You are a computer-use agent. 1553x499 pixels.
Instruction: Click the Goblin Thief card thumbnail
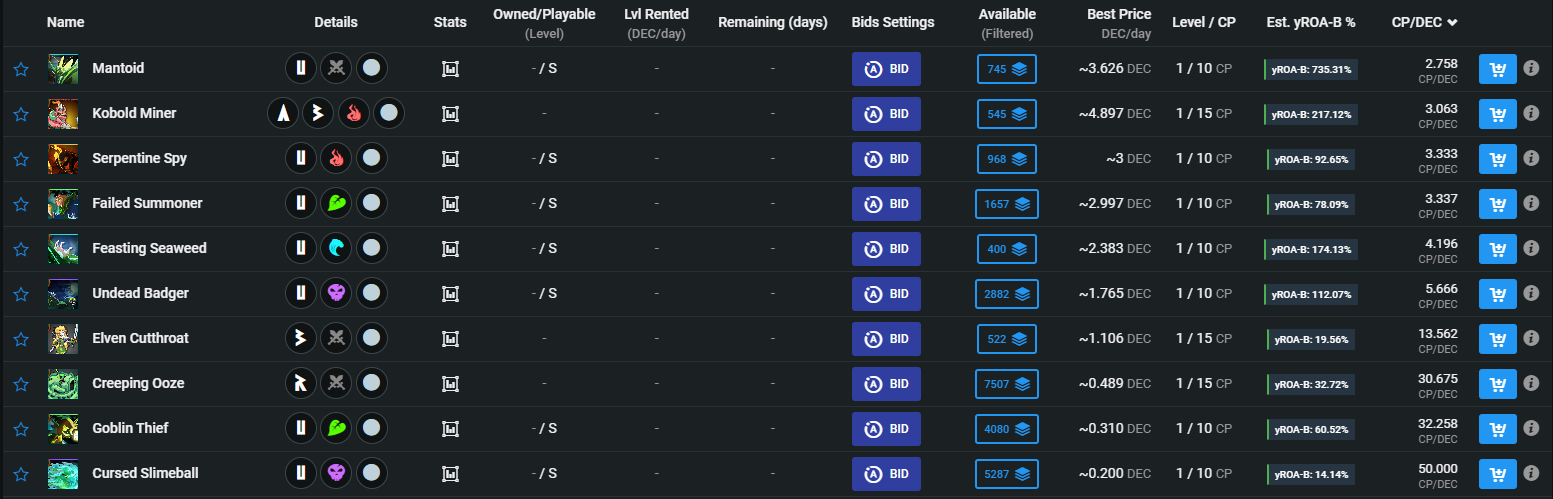tap(63, 429)
